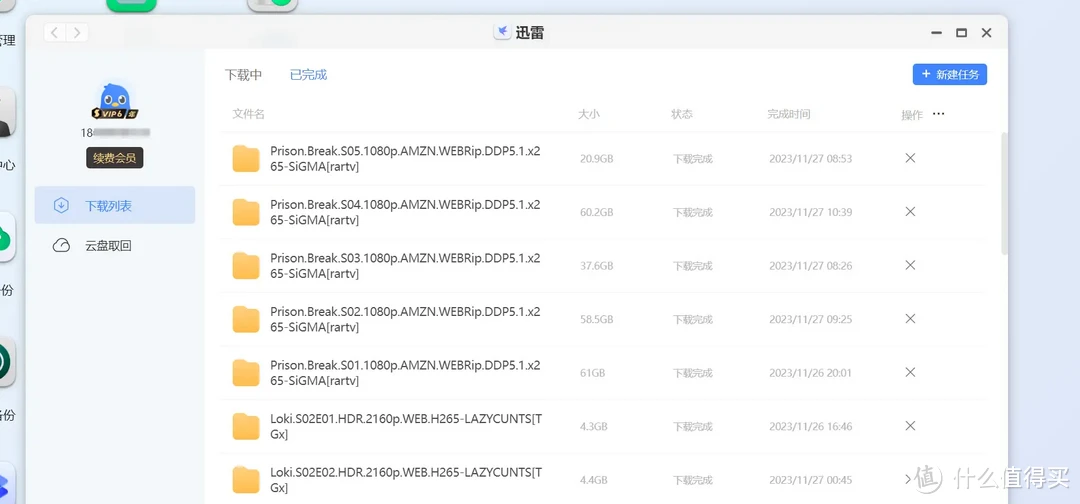Minimize the 迅雷 window

[x=936, y=33]
